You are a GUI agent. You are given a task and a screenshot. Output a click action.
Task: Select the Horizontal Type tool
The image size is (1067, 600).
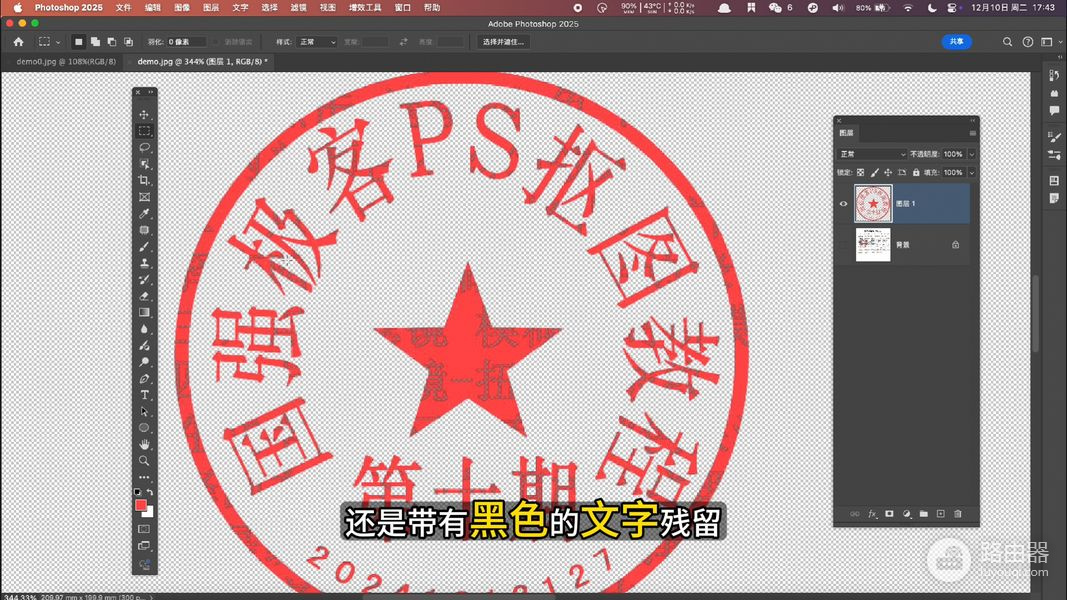(x=144, y=395)
